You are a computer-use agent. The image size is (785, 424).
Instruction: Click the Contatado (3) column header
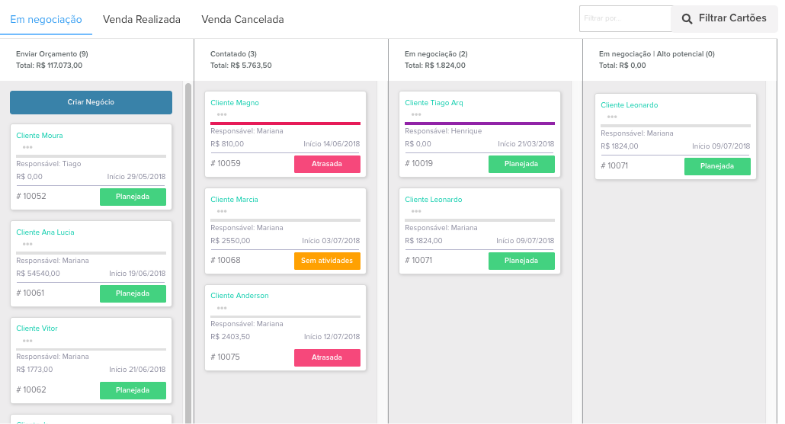(x=233, y=53)
